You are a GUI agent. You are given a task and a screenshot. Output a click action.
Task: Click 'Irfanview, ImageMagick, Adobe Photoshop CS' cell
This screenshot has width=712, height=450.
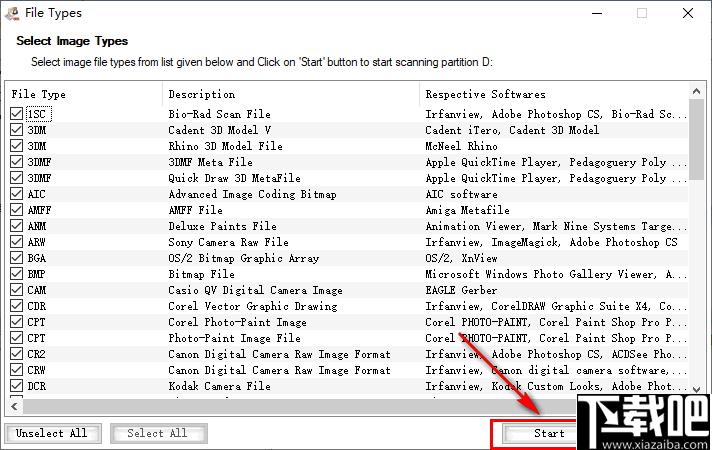[x=551, y=242]
